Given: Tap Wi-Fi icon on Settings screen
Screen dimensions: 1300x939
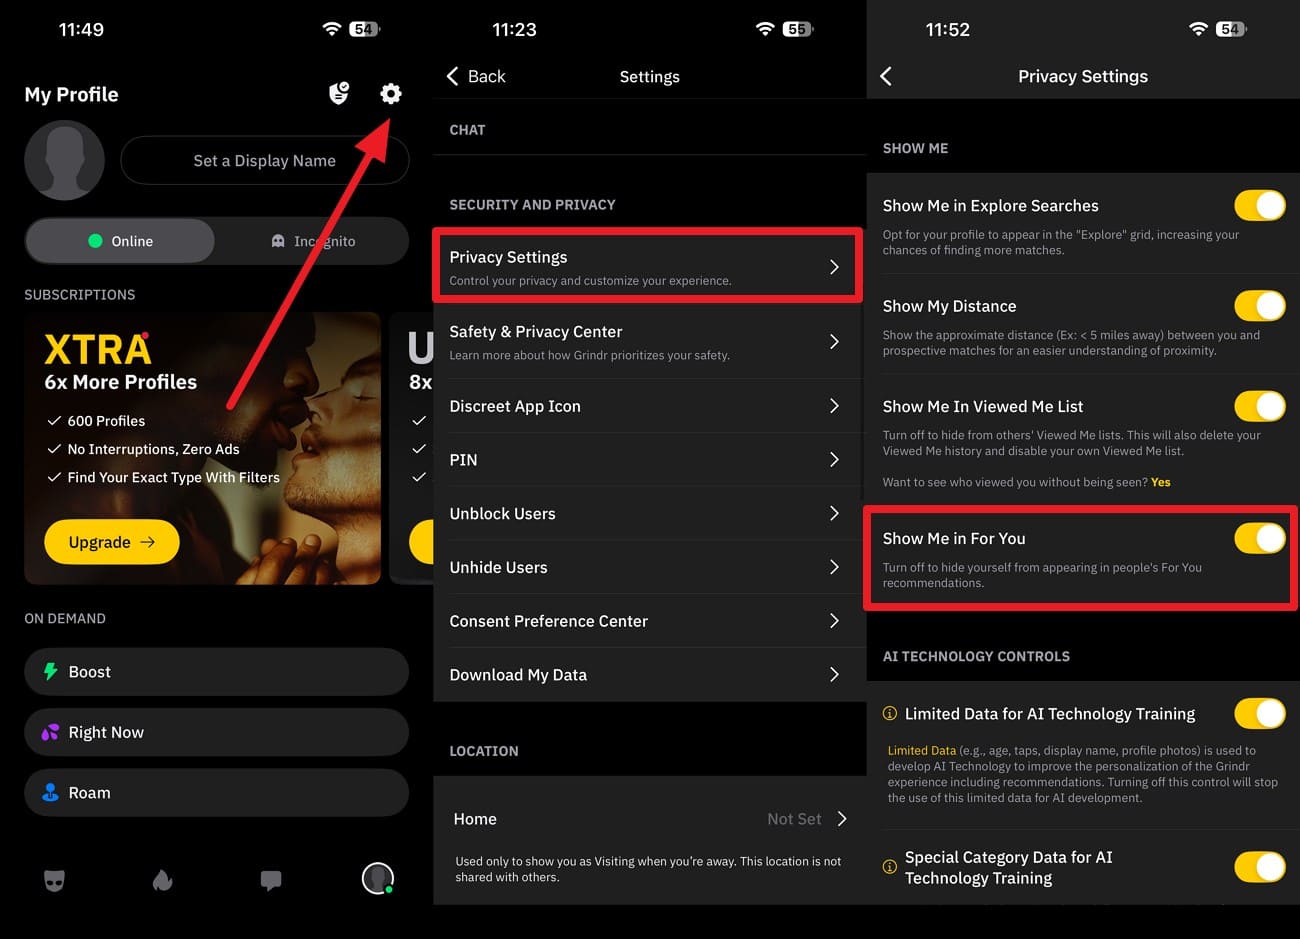Looking at the screenshot, I should coord(765,29).
